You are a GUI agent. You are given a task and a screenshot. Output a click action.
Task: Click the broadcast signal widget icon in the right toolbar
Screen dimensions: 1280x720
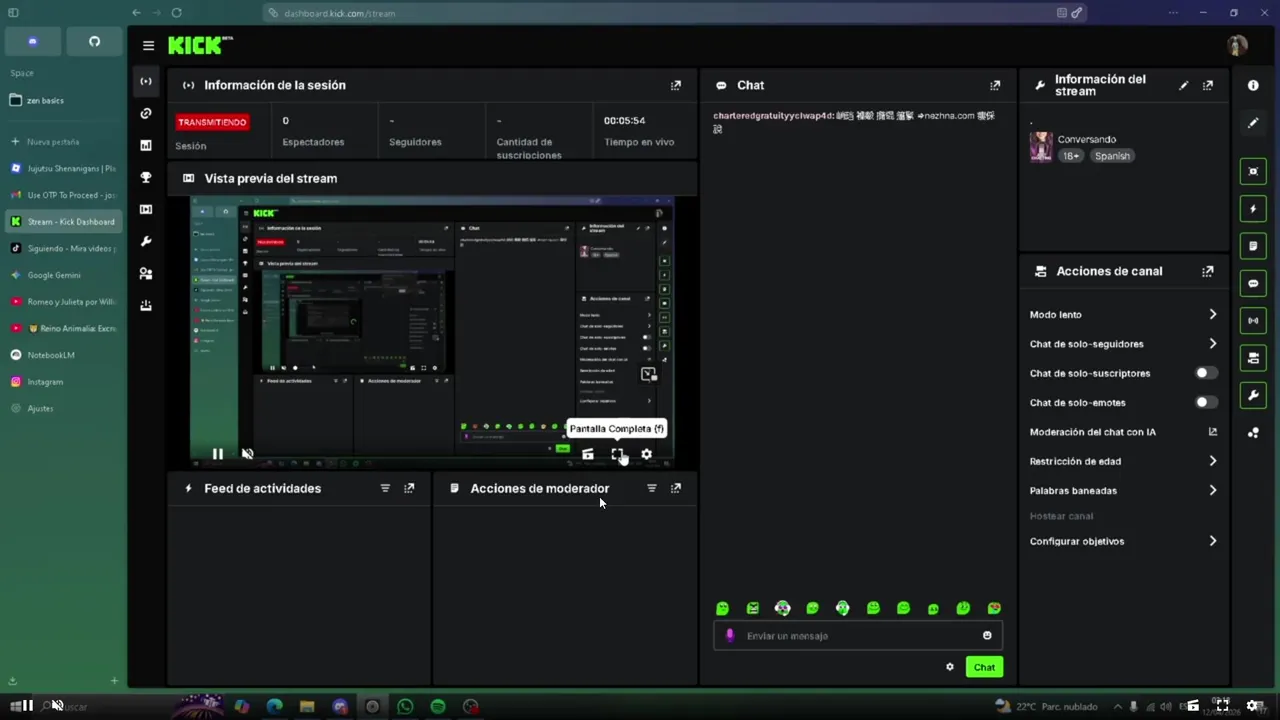pos(1253,321)
